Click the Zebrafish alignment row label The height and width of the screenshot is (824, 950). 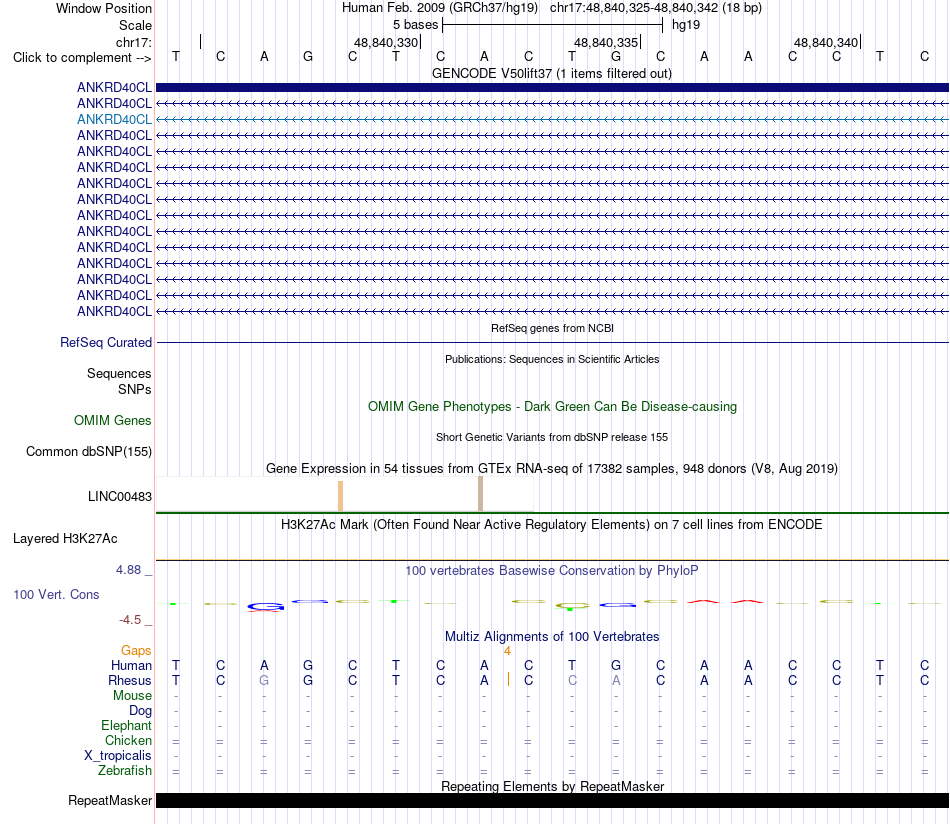125,771
